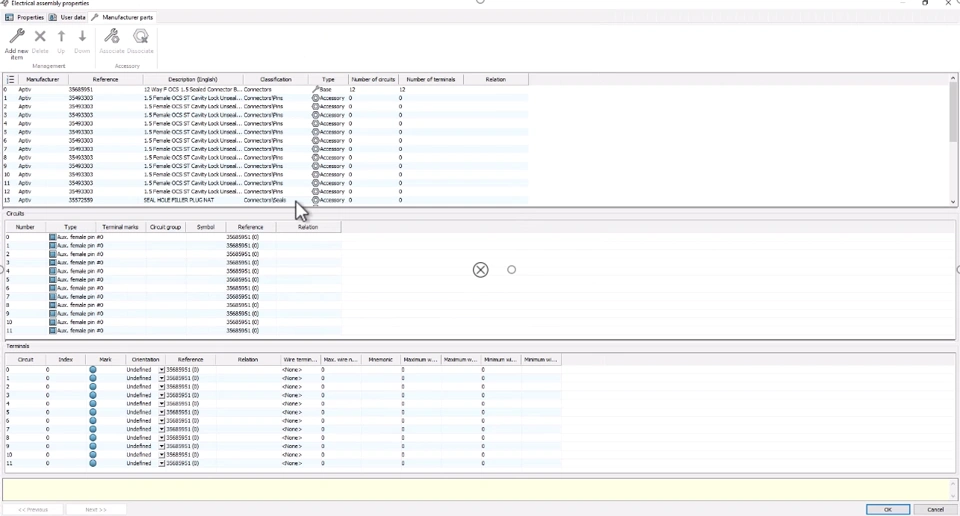The height and width of the screenshot is (516, 960).
Task: Click Mnemonic column header in Terminals table
Action: click(380, 360)
